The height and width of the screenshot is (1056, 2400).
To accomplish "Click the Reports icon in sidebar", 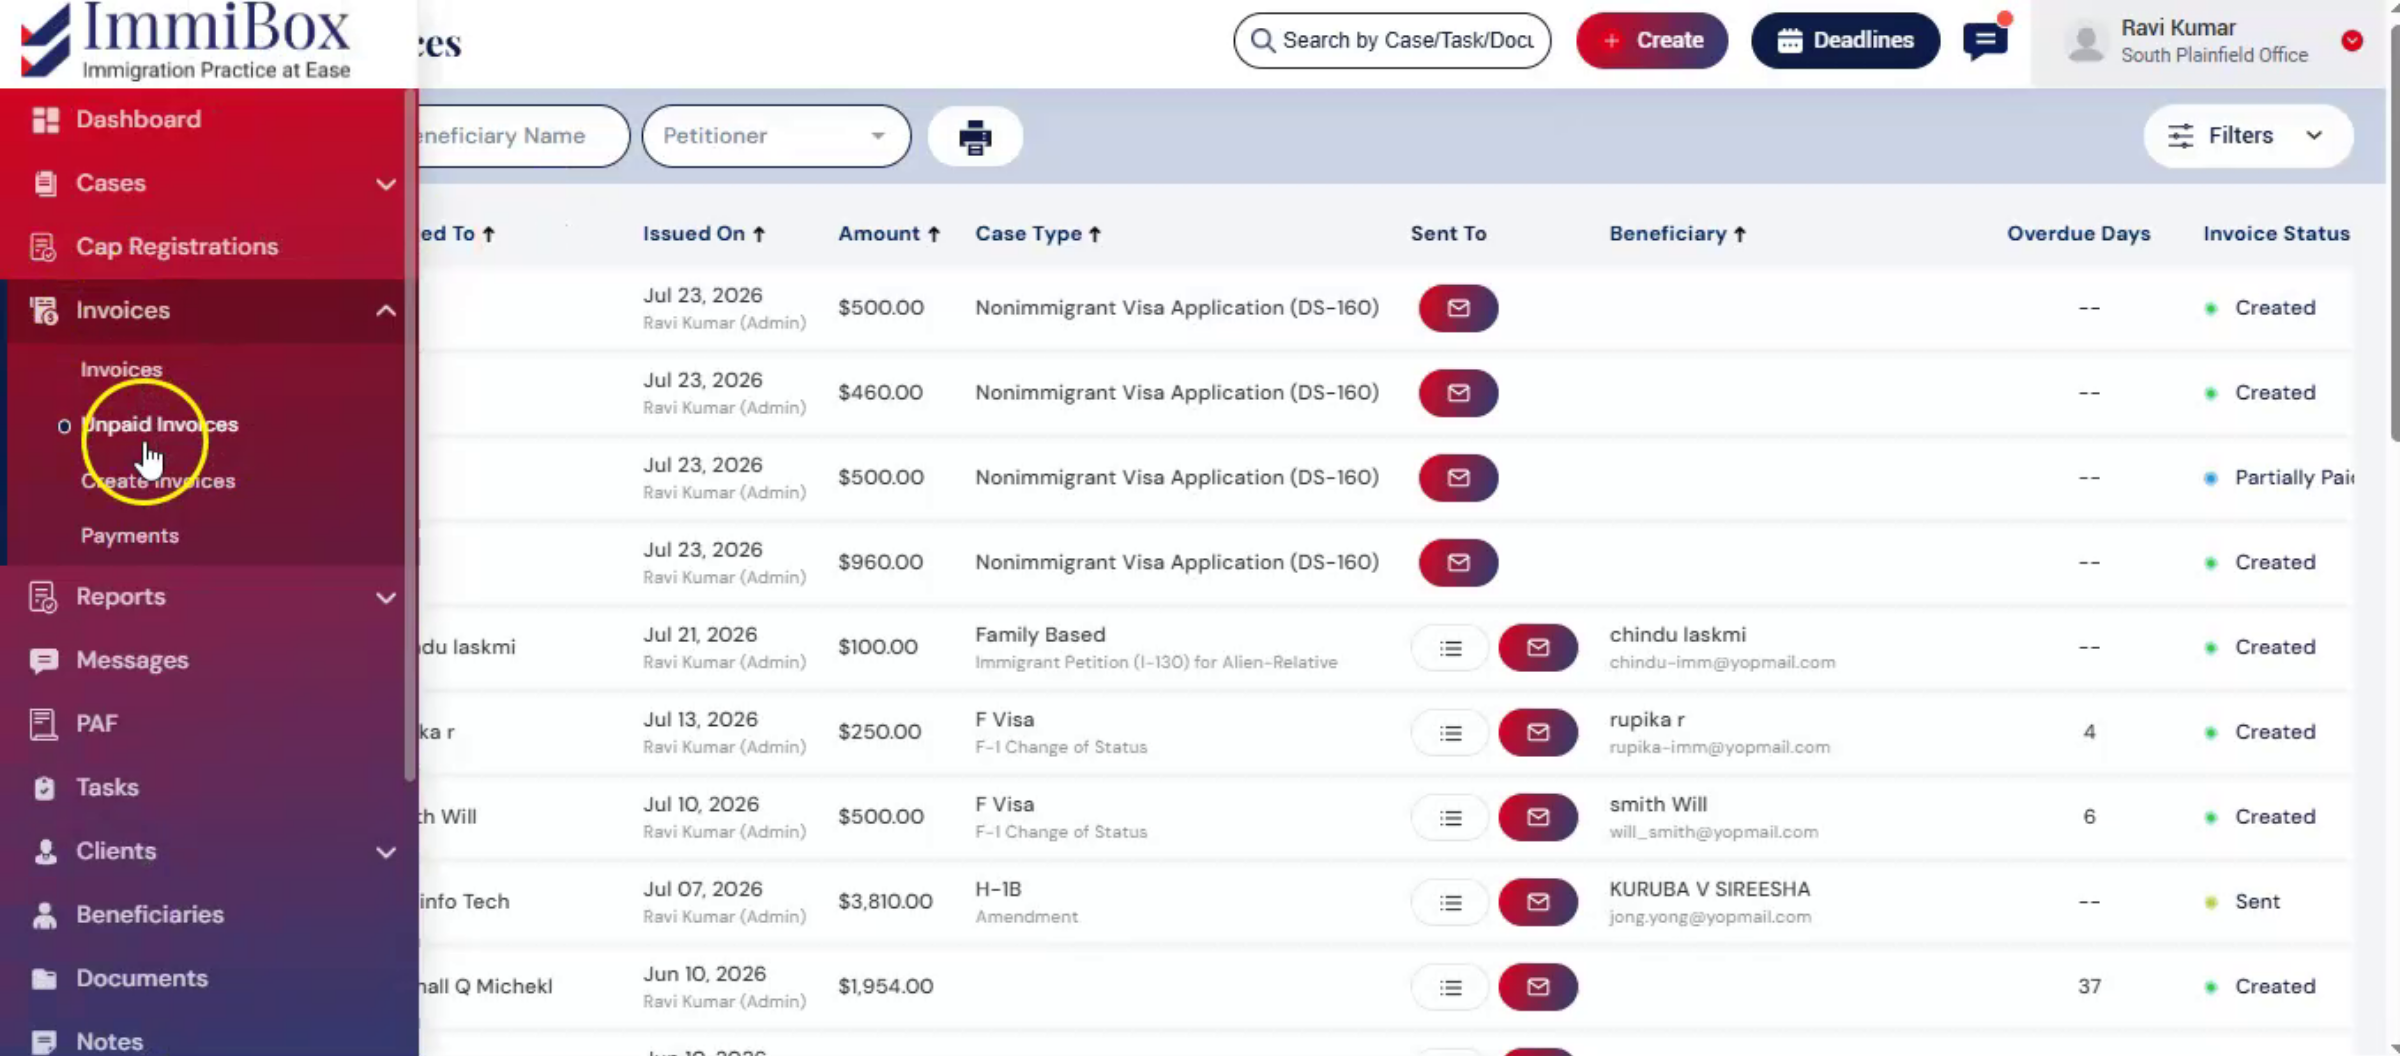I will (43, 597).
